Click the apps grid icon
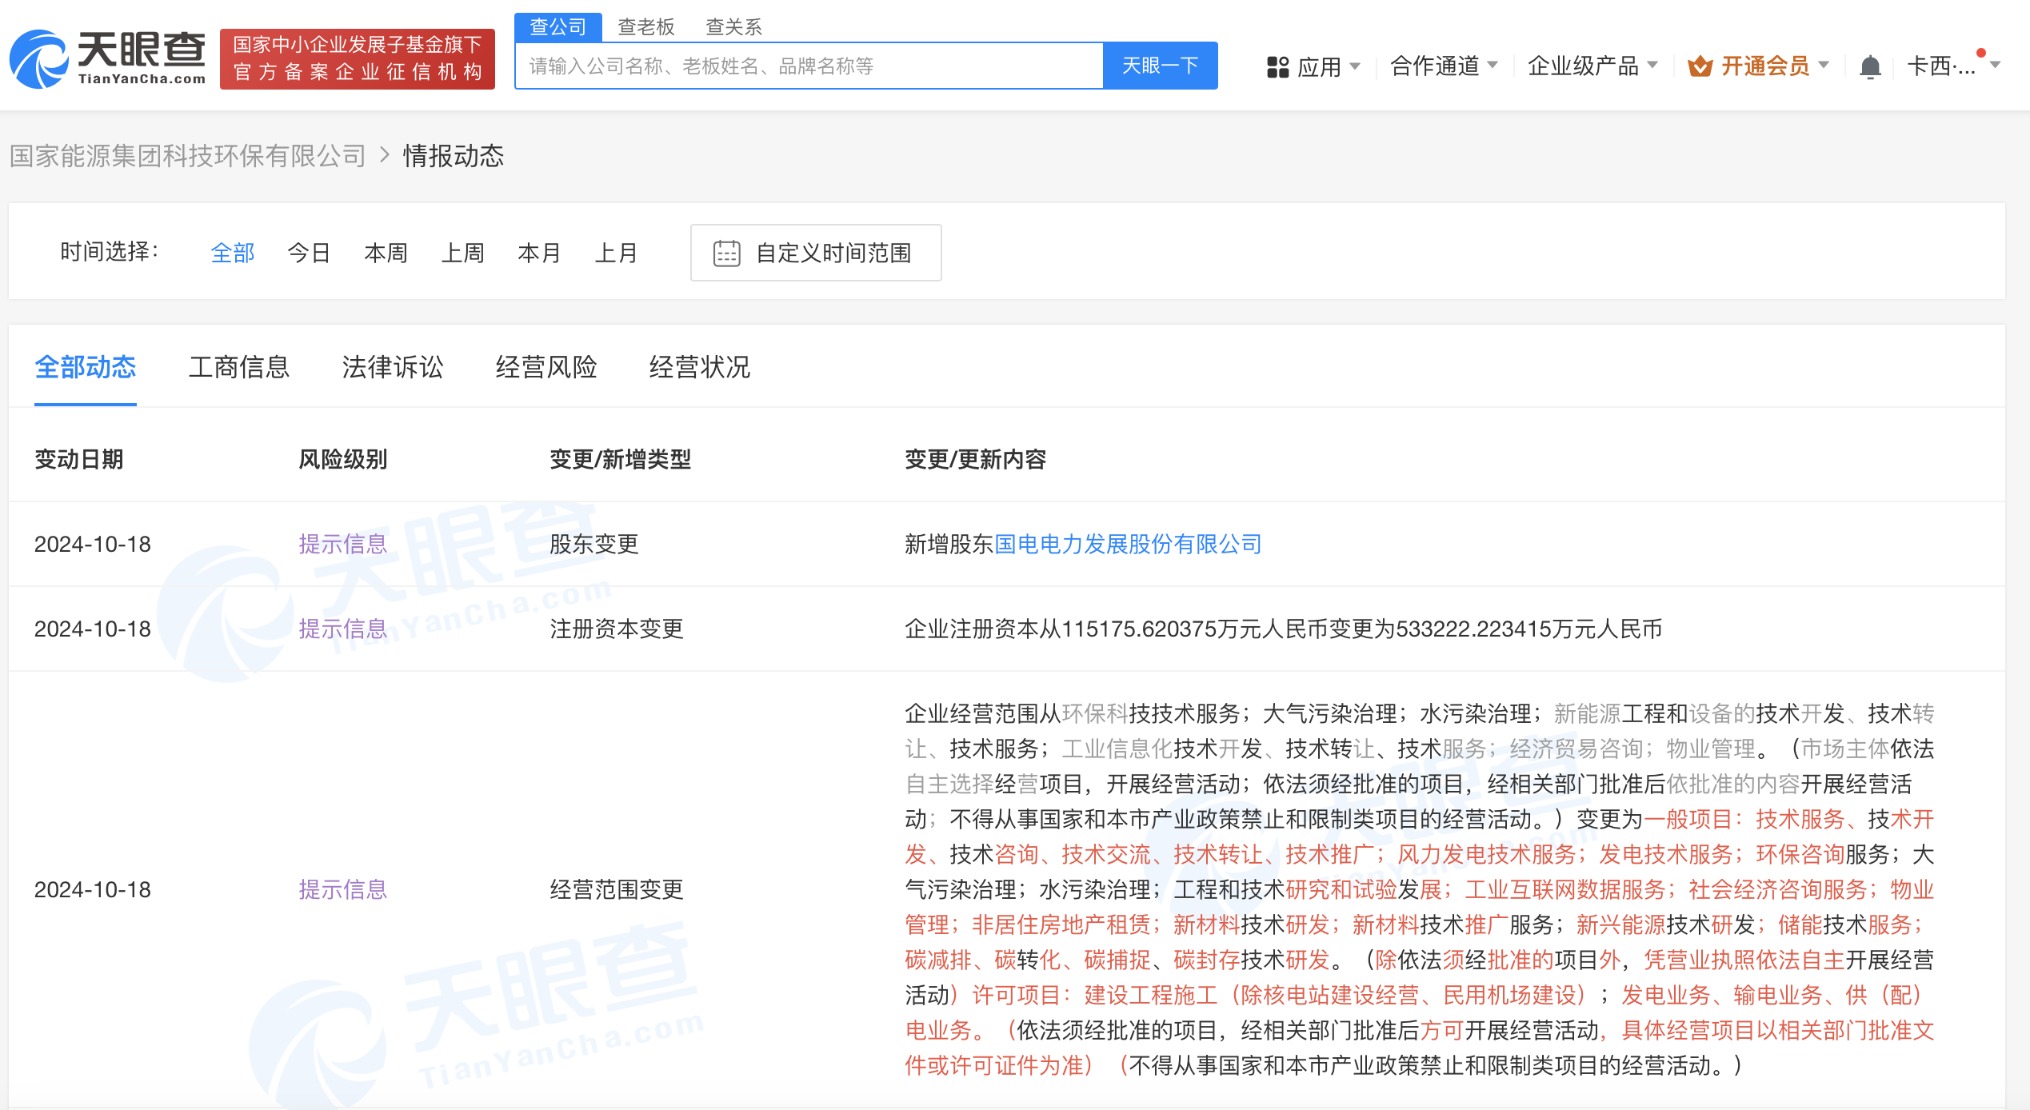This screenshot has height=1110, width=2030. point(1277,67)
